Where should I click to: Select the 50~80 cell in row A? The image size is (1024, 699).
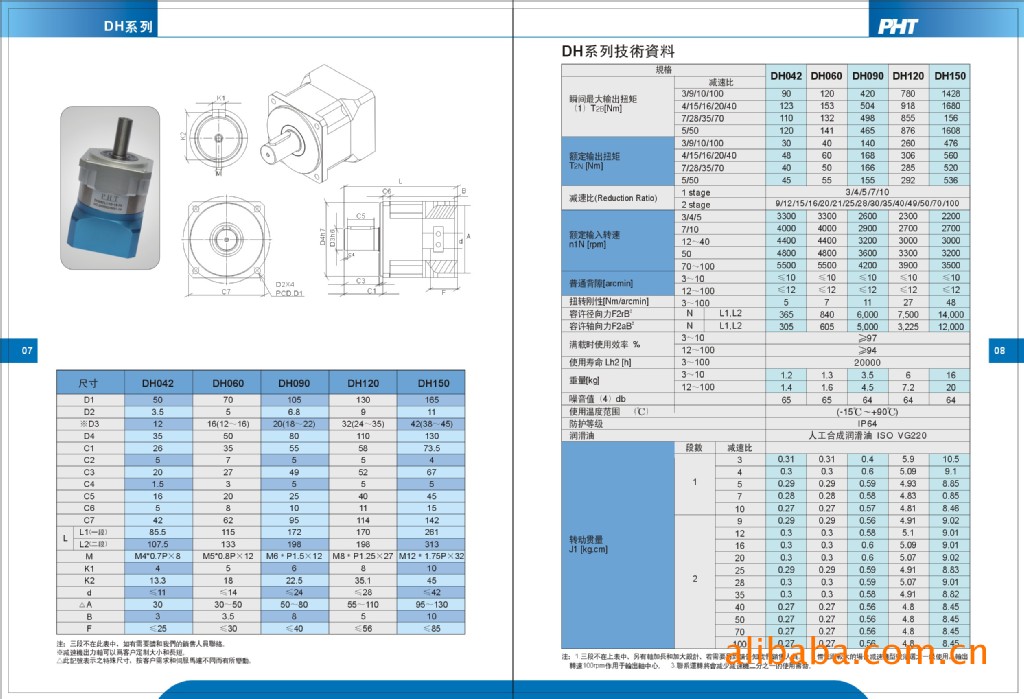pyautogui.click(x=295, y=605)
